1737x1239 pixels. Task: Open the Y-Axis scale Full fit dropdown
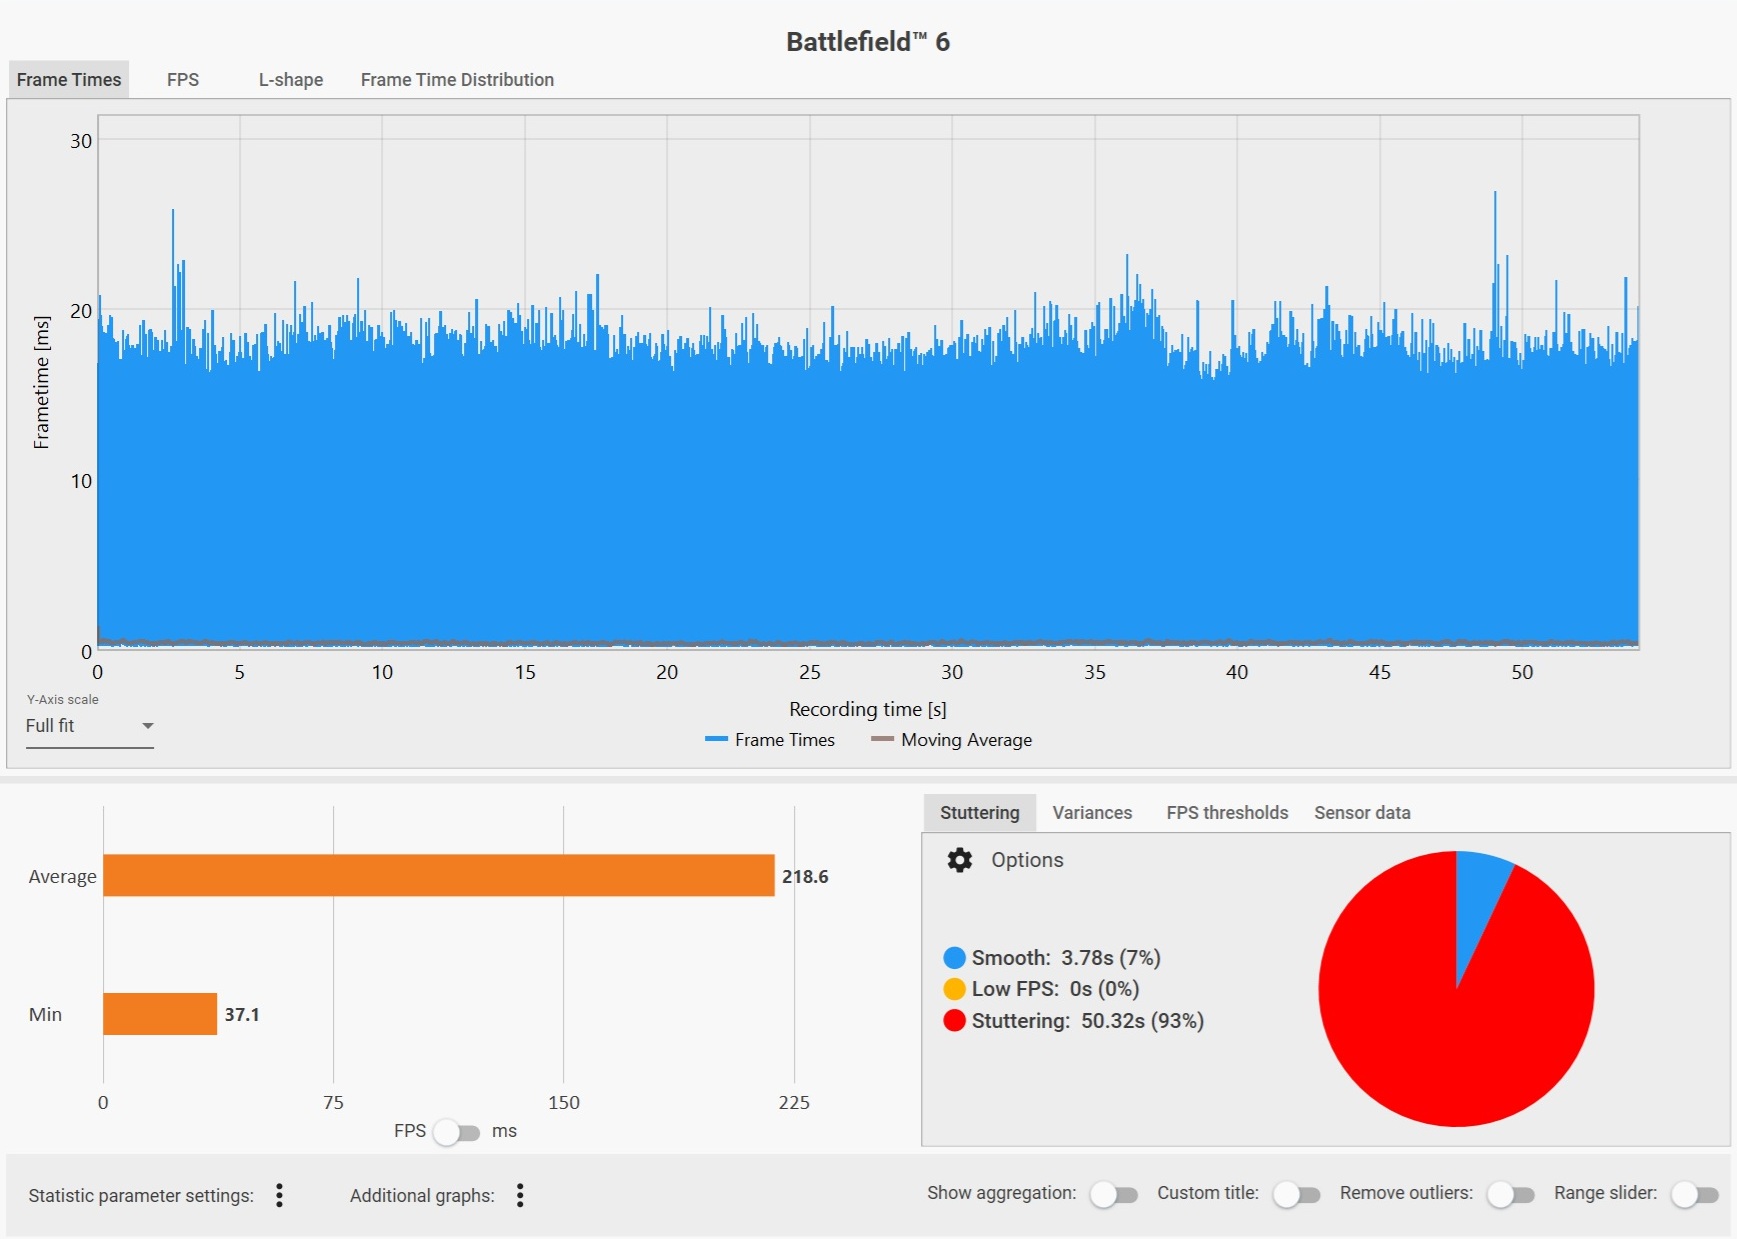click(x=89, y=726)
